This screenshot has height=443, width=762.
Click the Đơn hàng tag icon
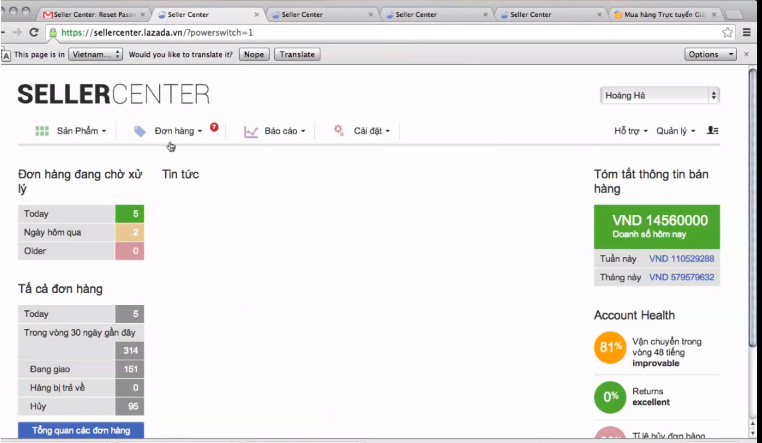(x=140, y=131)
